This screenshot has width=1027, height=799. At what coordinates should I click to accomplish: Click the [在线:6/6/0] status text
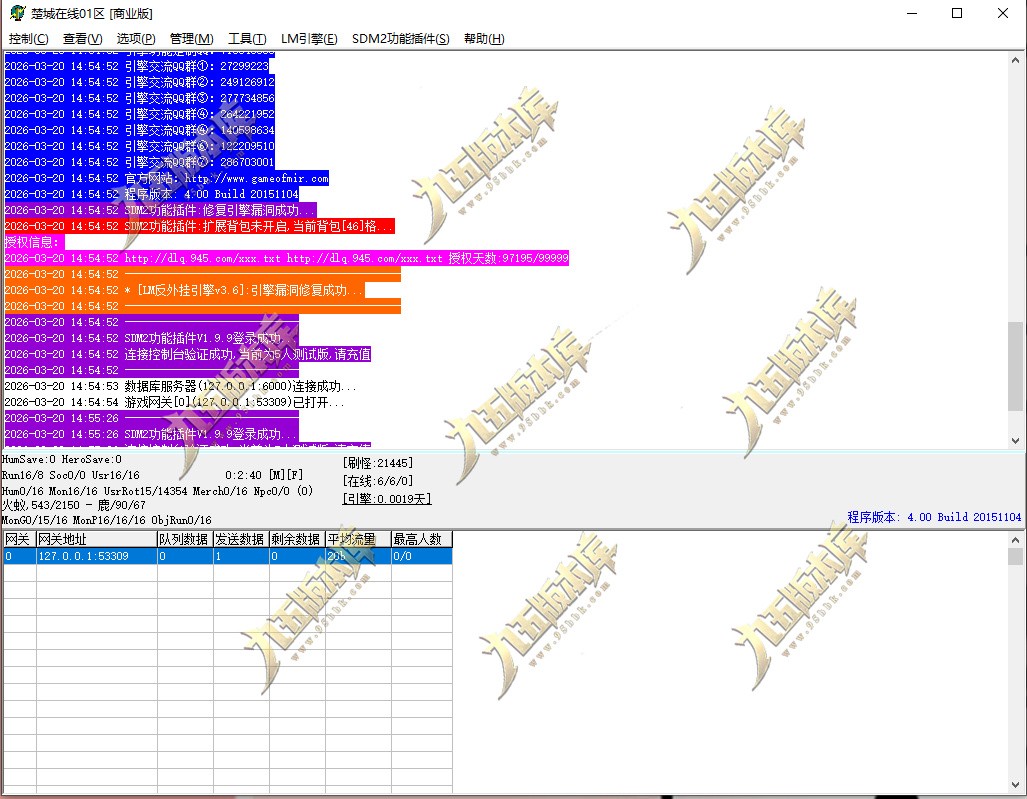click(x=377, y=481)
